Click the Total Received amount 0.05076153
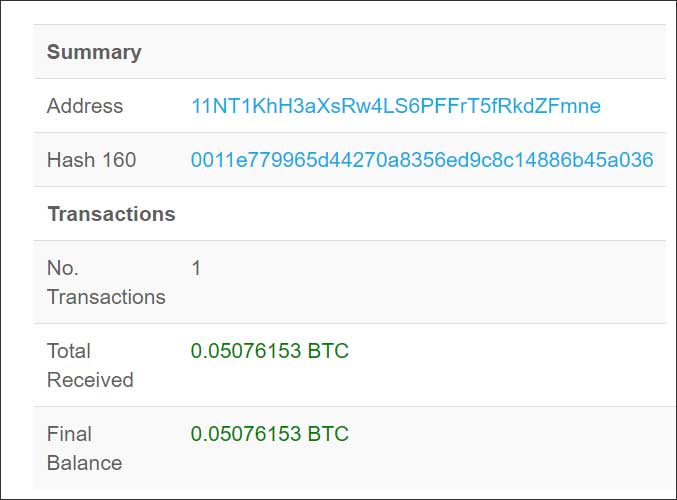This screenshot has width=677, height=500. click(x=246, y=351)
